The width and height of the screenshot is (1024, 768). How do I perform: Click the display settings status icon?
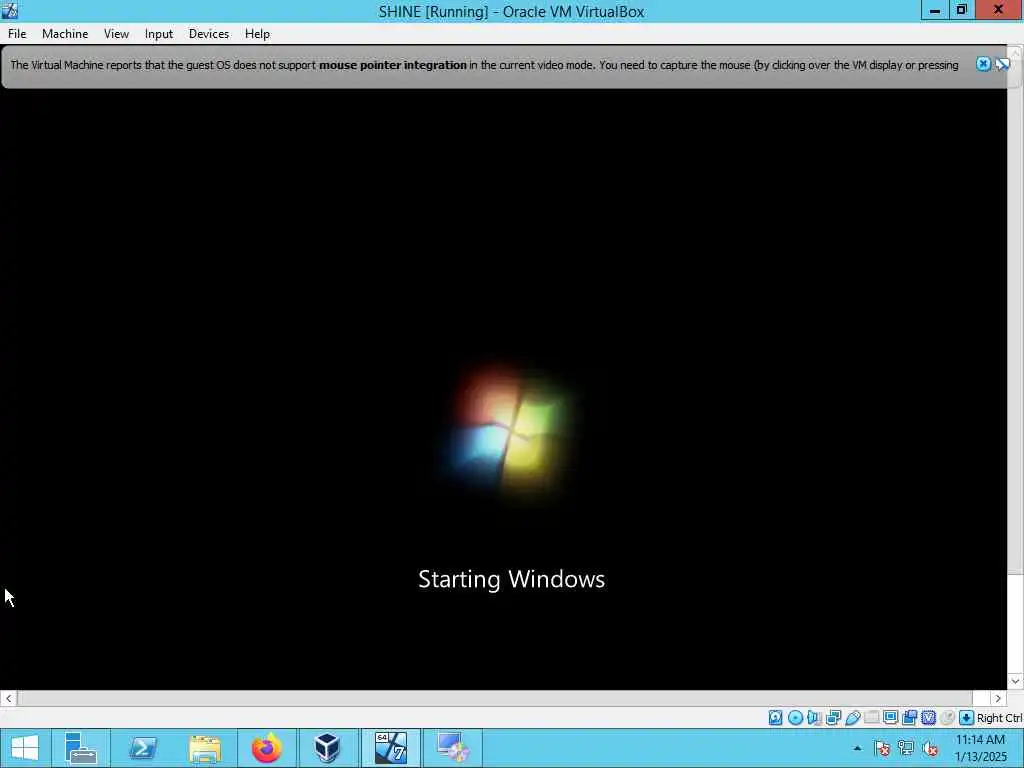[x=890, y=718]
